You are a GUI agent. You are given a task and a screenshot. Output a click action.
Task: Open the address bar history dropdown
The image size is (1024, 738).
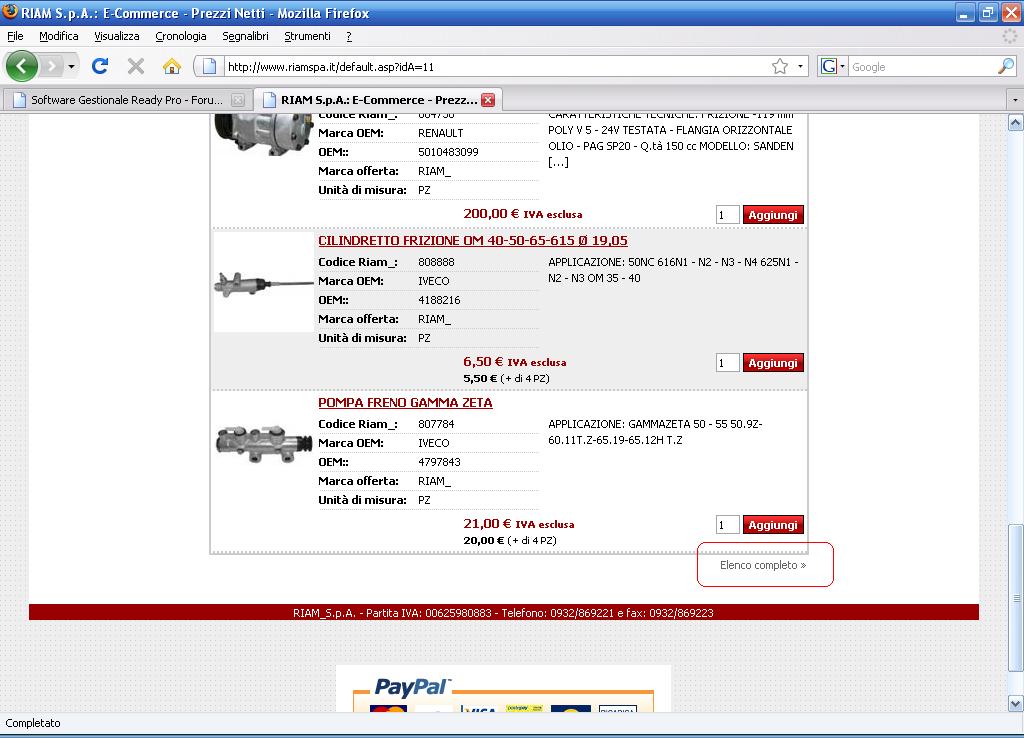[x=800, y=66]
